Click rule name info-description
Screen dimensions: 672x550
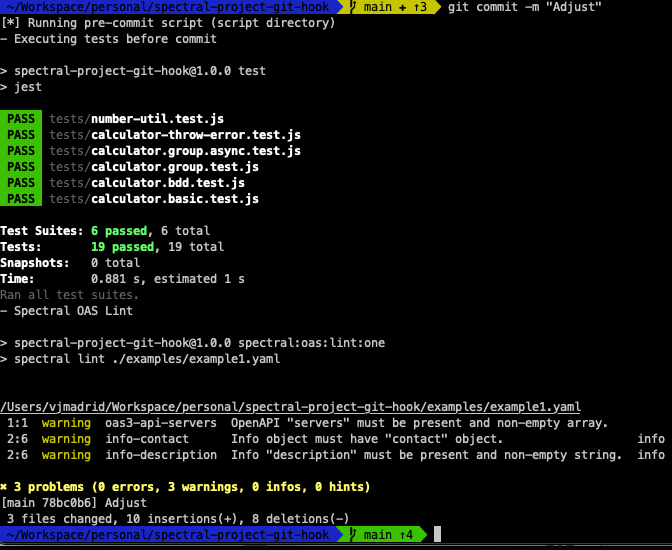click(x=161, y=455)
